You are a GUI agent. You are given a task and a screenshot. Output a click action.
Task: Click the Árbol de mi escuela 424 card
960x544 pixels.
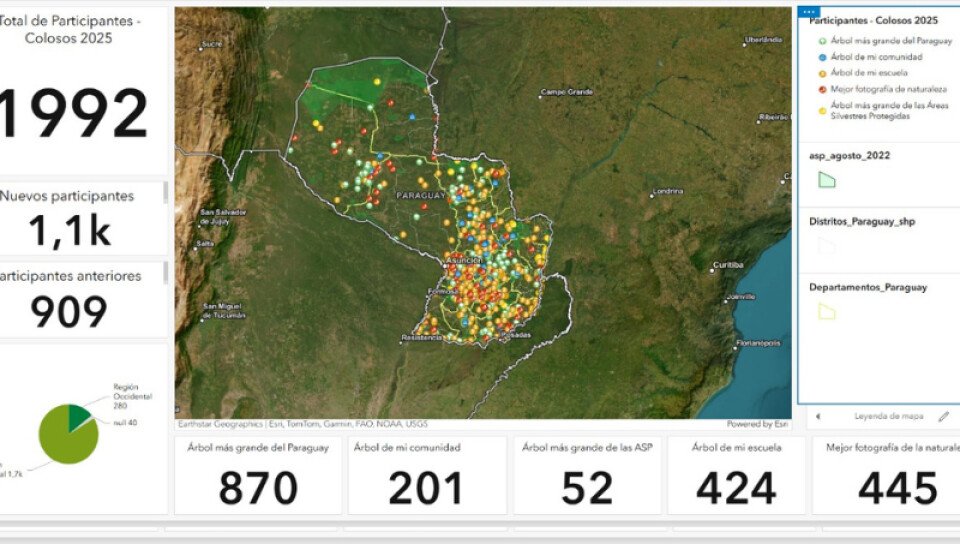pos(736,476)
